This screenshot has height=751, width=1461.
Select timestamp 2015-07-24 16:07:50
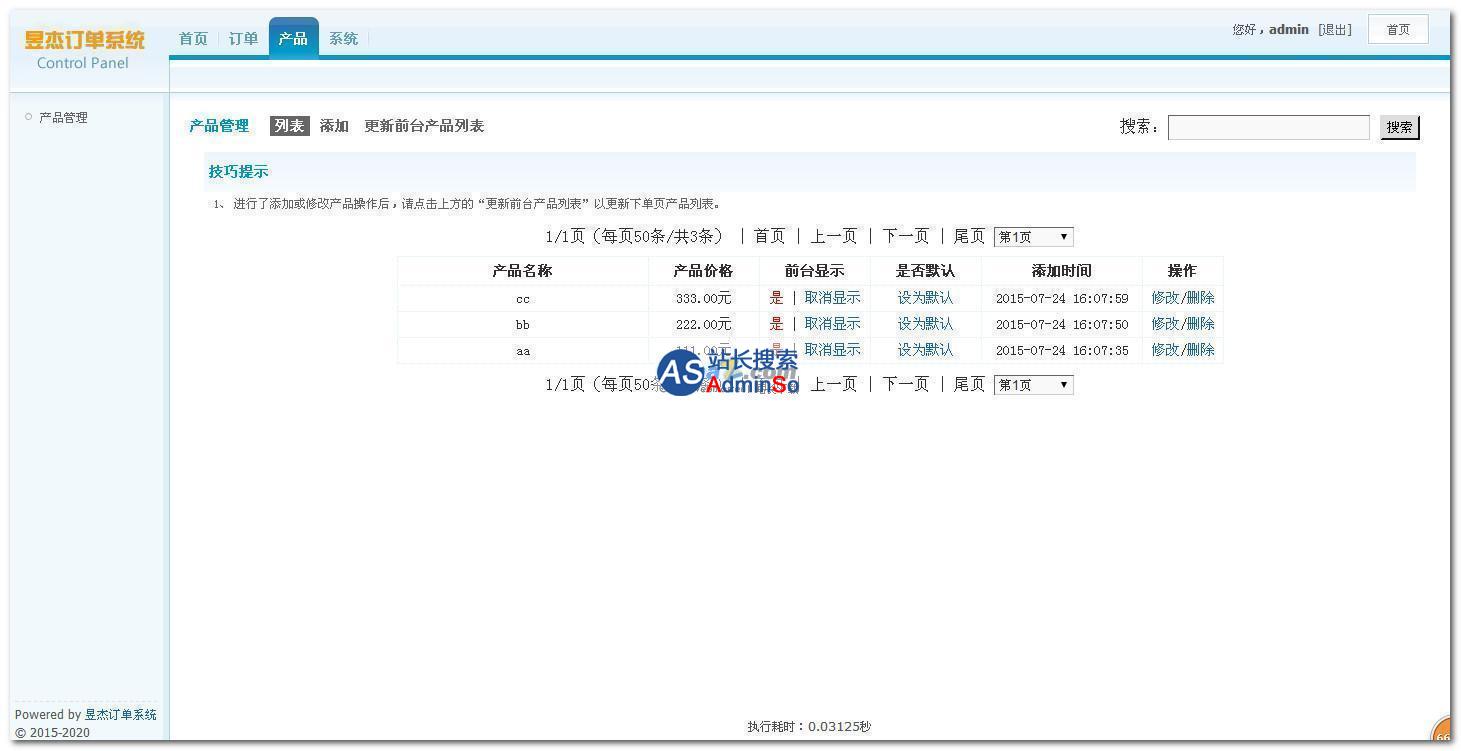tap(1062, 324)
